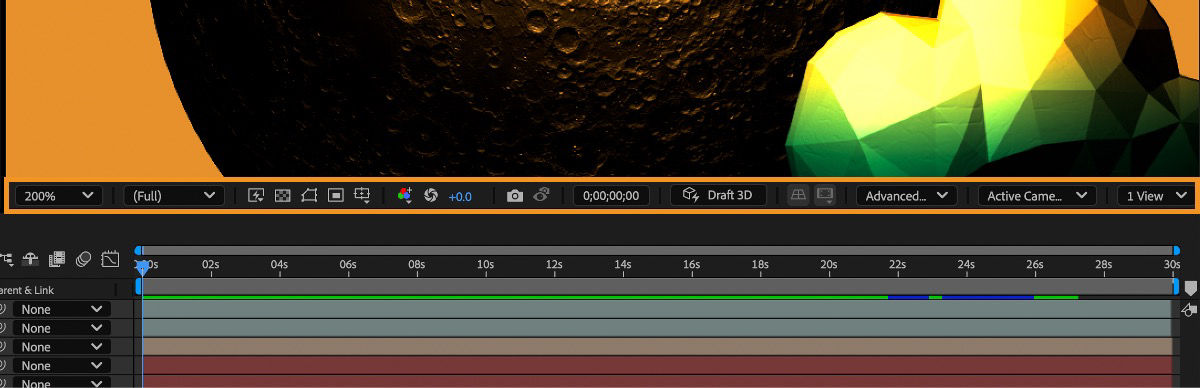
Task: Click the time navigator start handle
Action: pos(139,250)
